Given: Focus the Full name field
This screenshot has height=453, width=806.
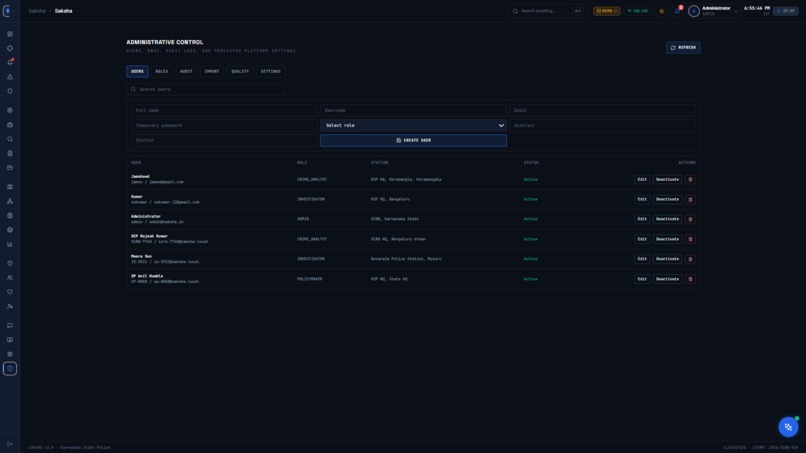Looking at the screenshot, I should pyautogui.click(x=224, y=111).
